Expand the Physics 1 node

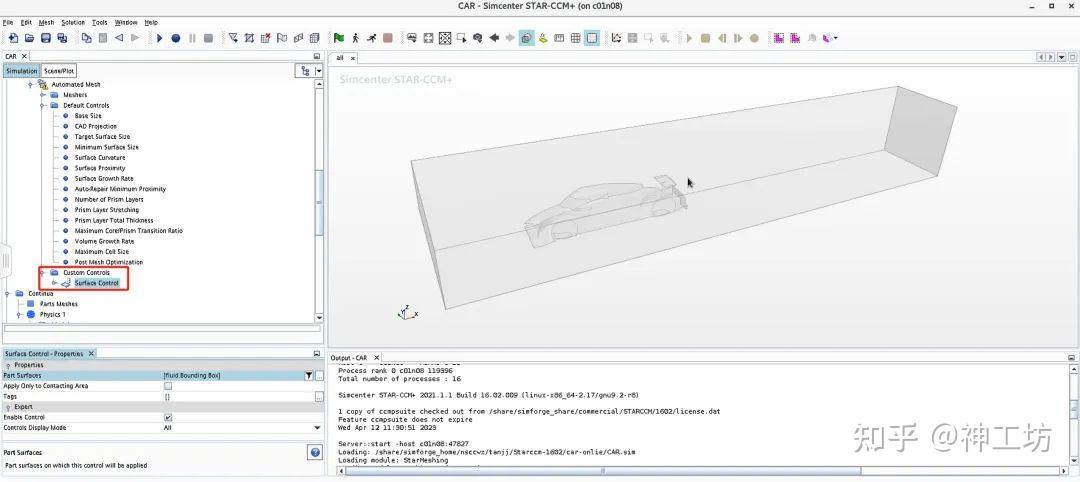[x=19, y=315]
